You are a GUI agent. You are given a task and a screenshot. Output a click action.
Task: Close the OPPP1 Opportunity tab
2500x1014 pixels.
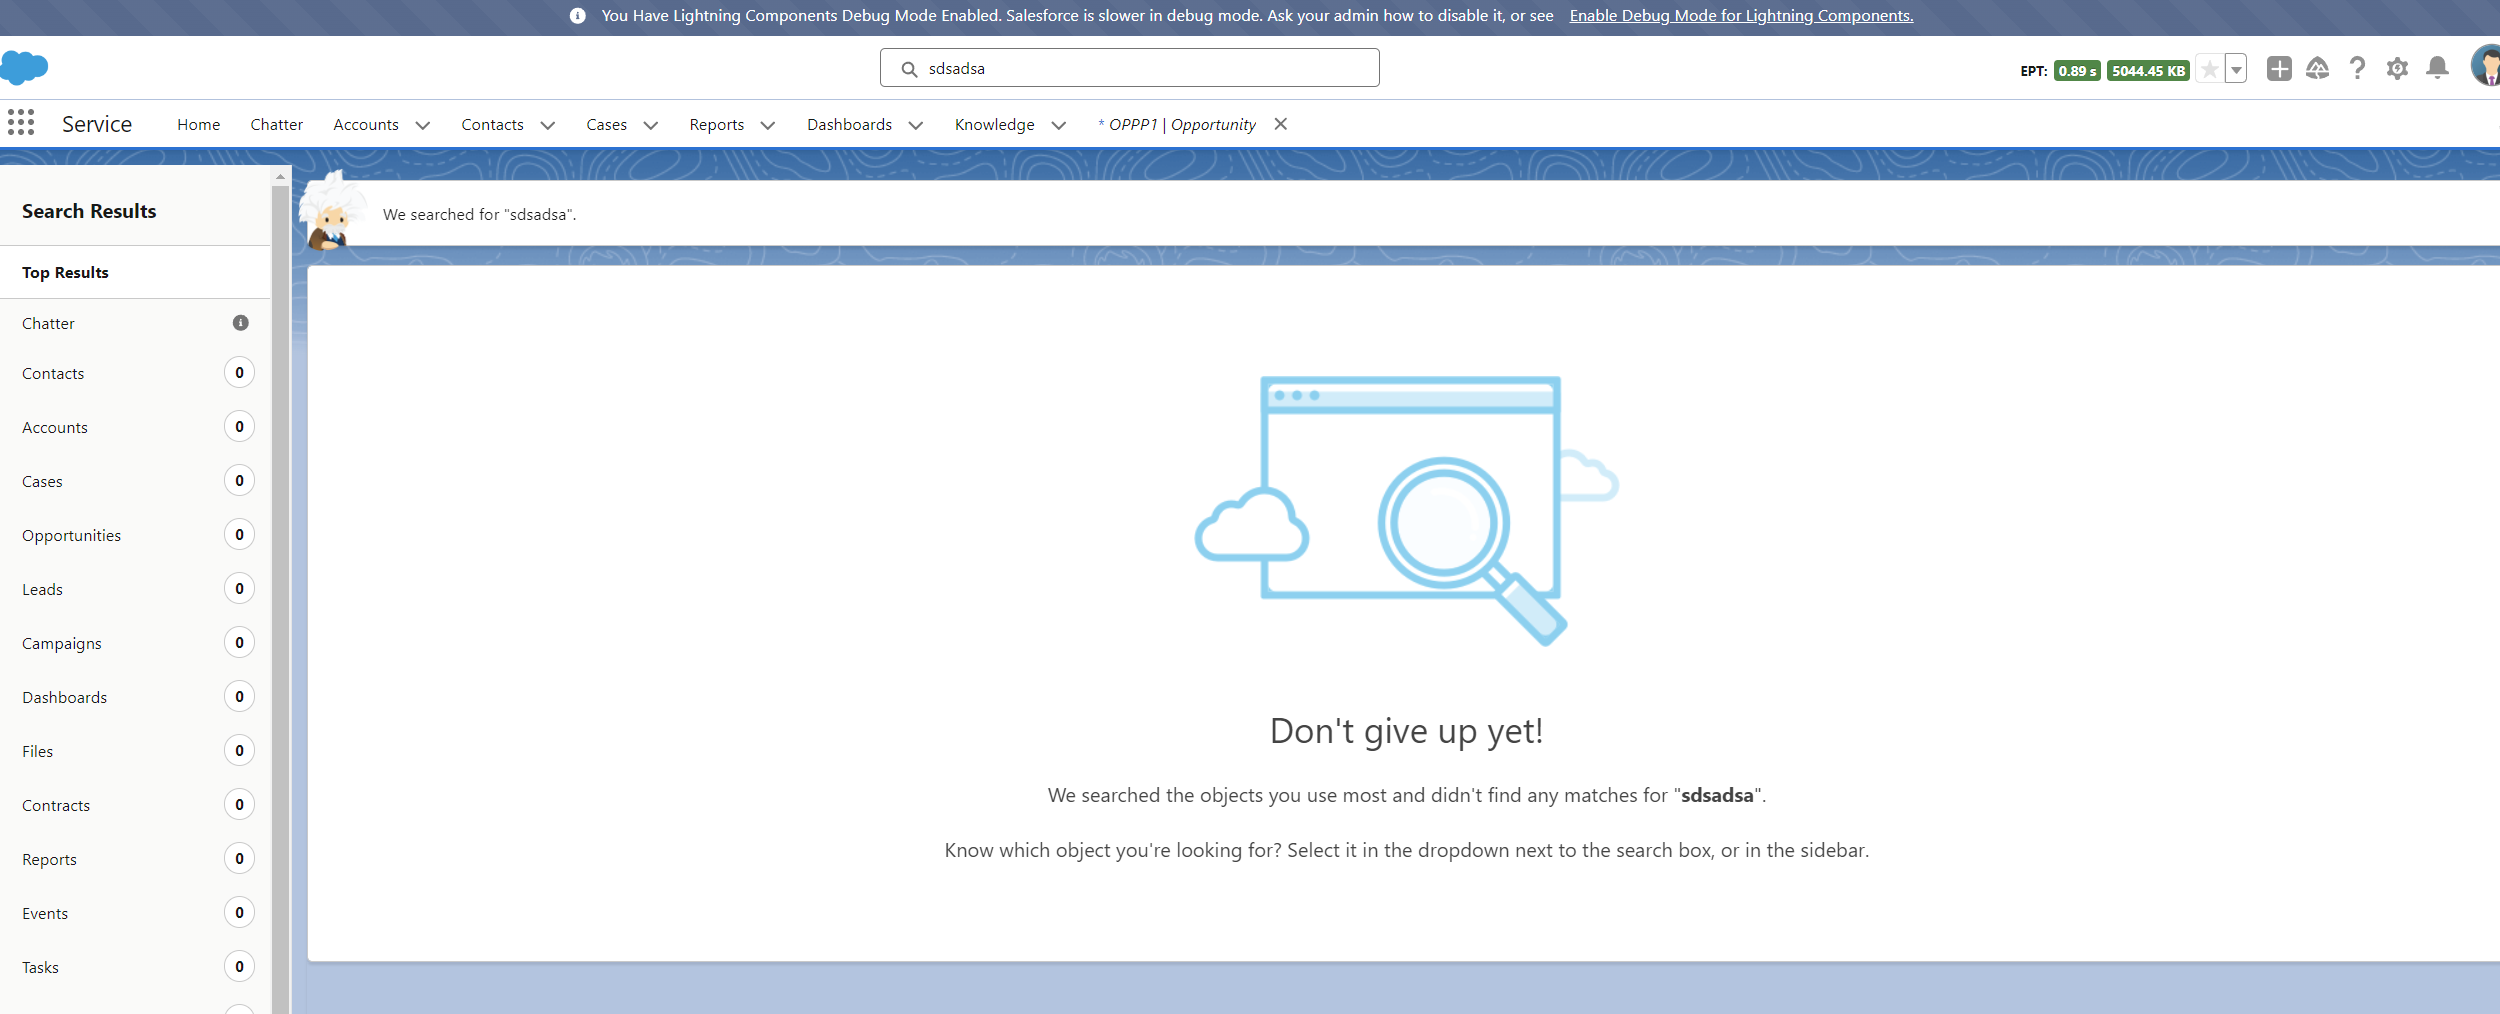1280,124
